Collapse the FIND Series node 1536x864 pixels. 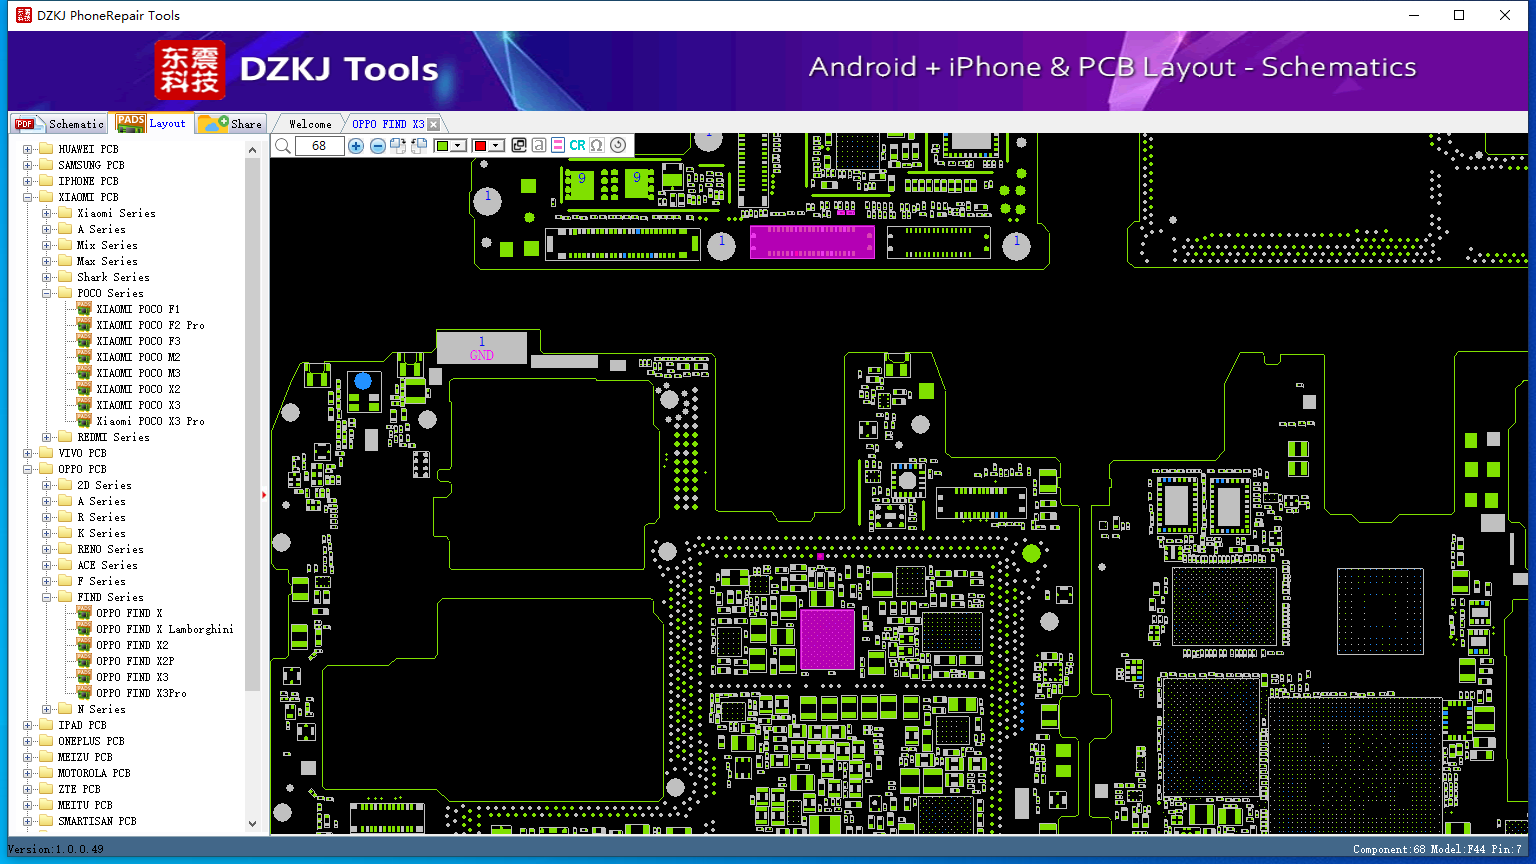[x=47, y=597]
